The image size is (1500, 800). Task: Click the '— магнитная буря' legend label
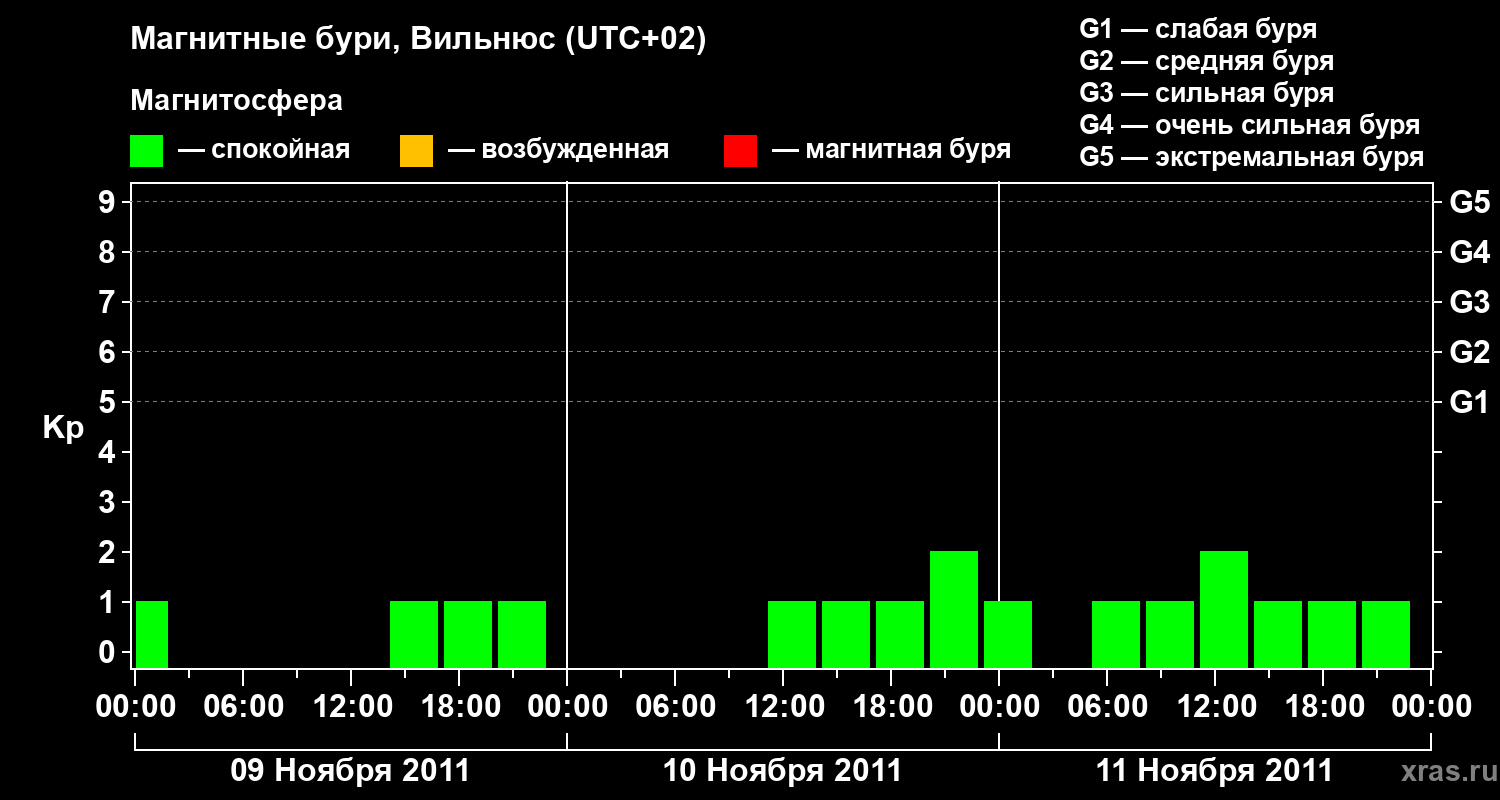click(891, 151)
